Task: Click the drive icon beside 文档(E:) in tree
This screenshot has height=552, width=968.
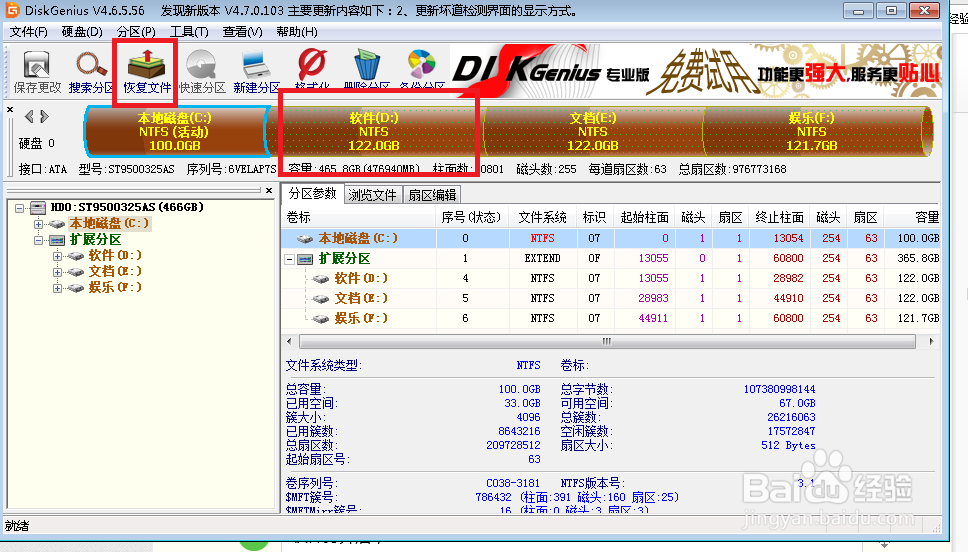Action: pyautogui.click(x=76, y=272)
